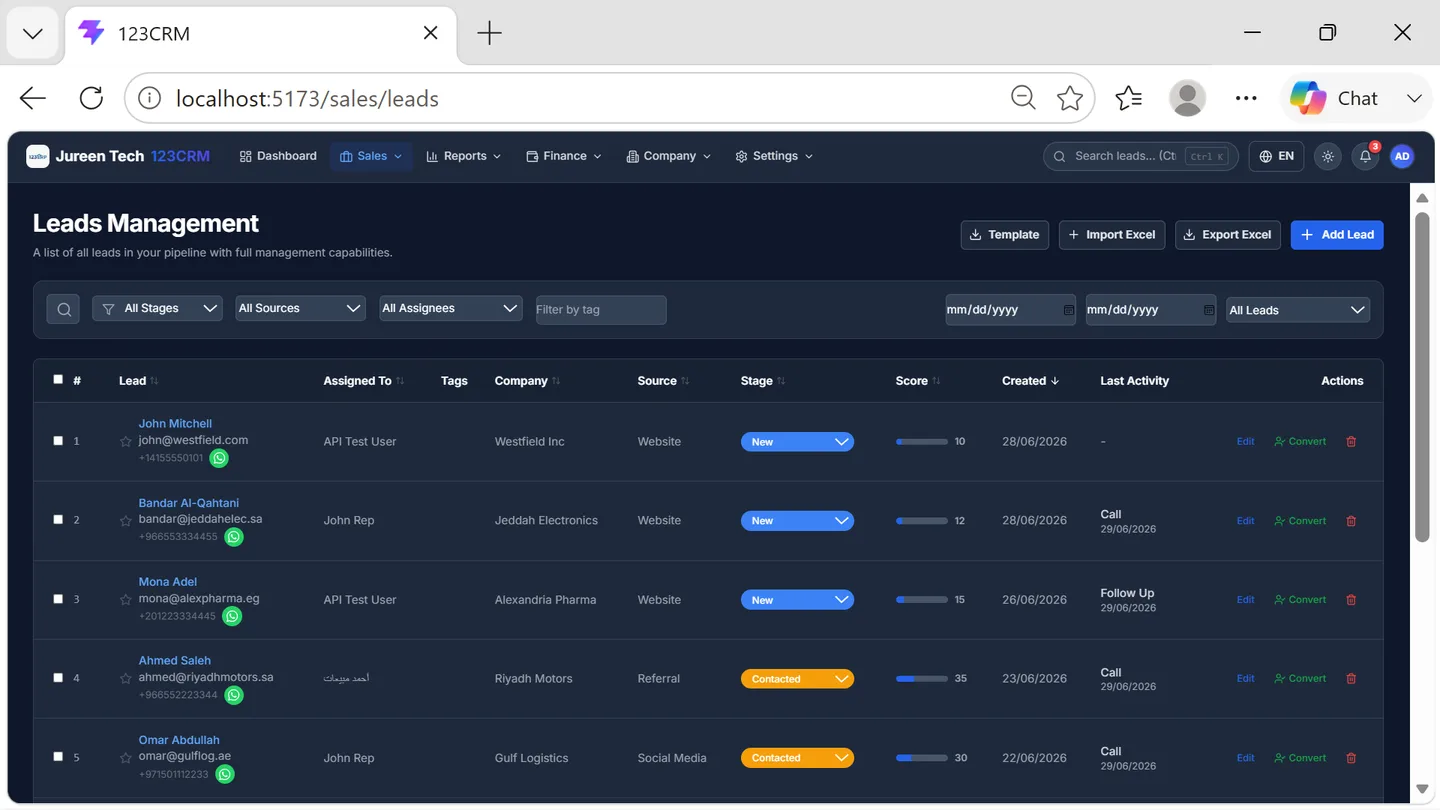
Task: Click the Jureen Tech logo icon
Action: (x=38, y=156)
